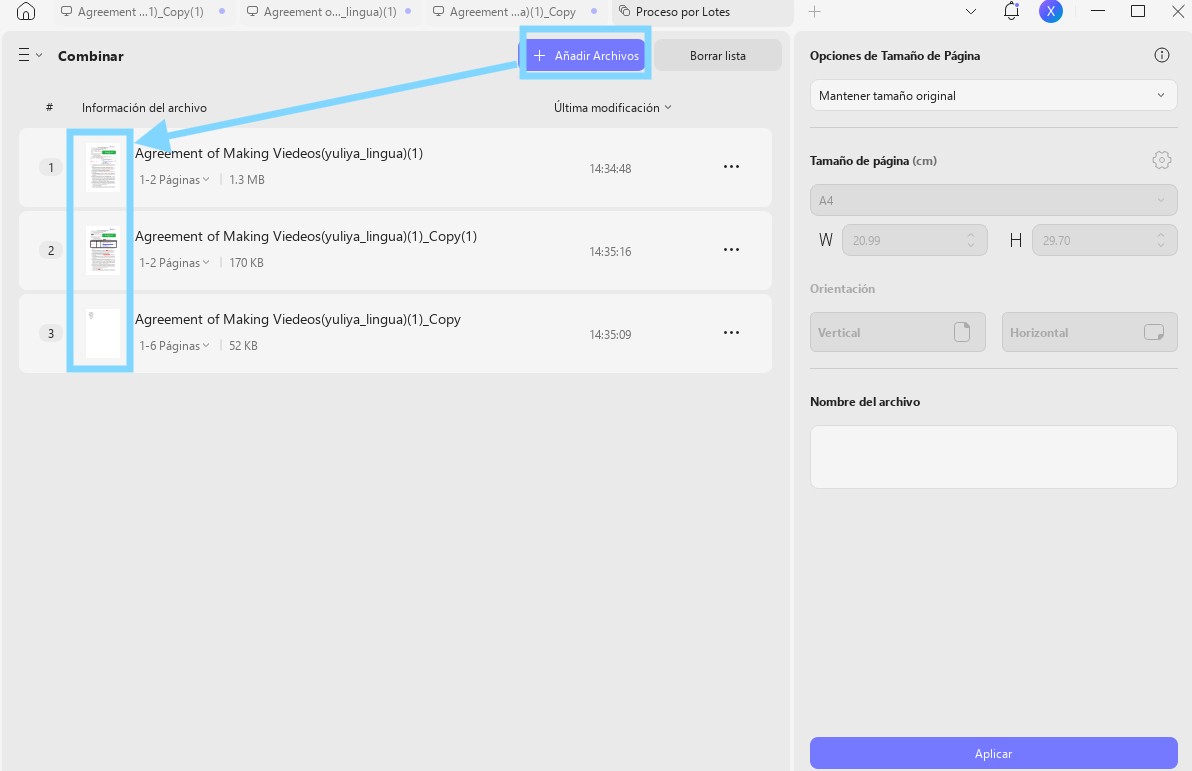Click the timestamp 14:35:09
This screenshot has height=771, width=1192.
pyautogui.click(x=610, y=335)
